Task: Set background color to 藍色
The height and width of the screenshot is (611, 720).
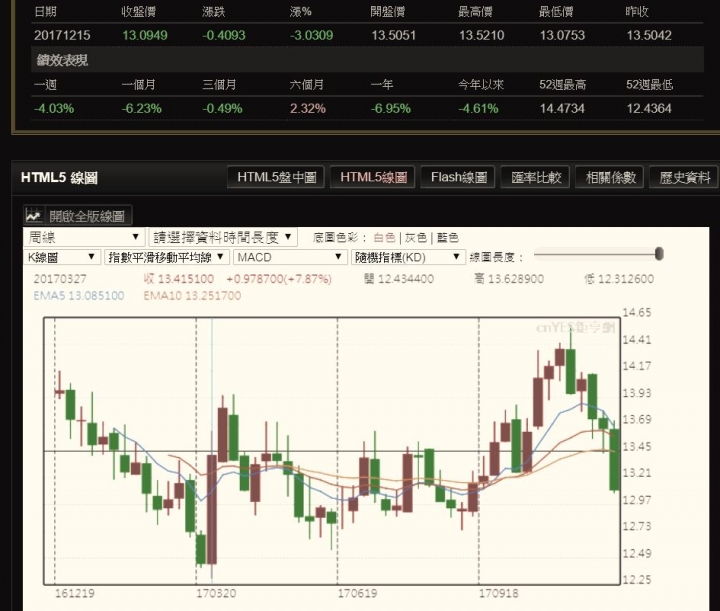Action: click(x=447, y=237)
